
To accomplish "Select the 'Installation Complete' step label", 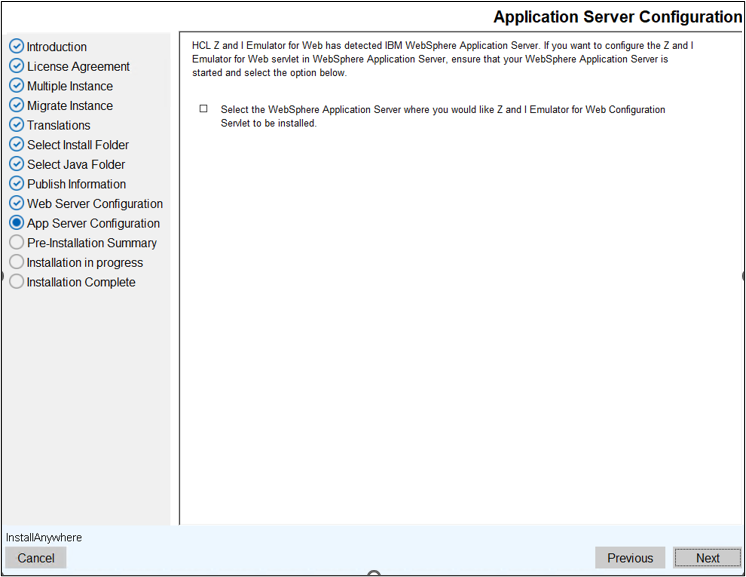I will coord(81,282).
